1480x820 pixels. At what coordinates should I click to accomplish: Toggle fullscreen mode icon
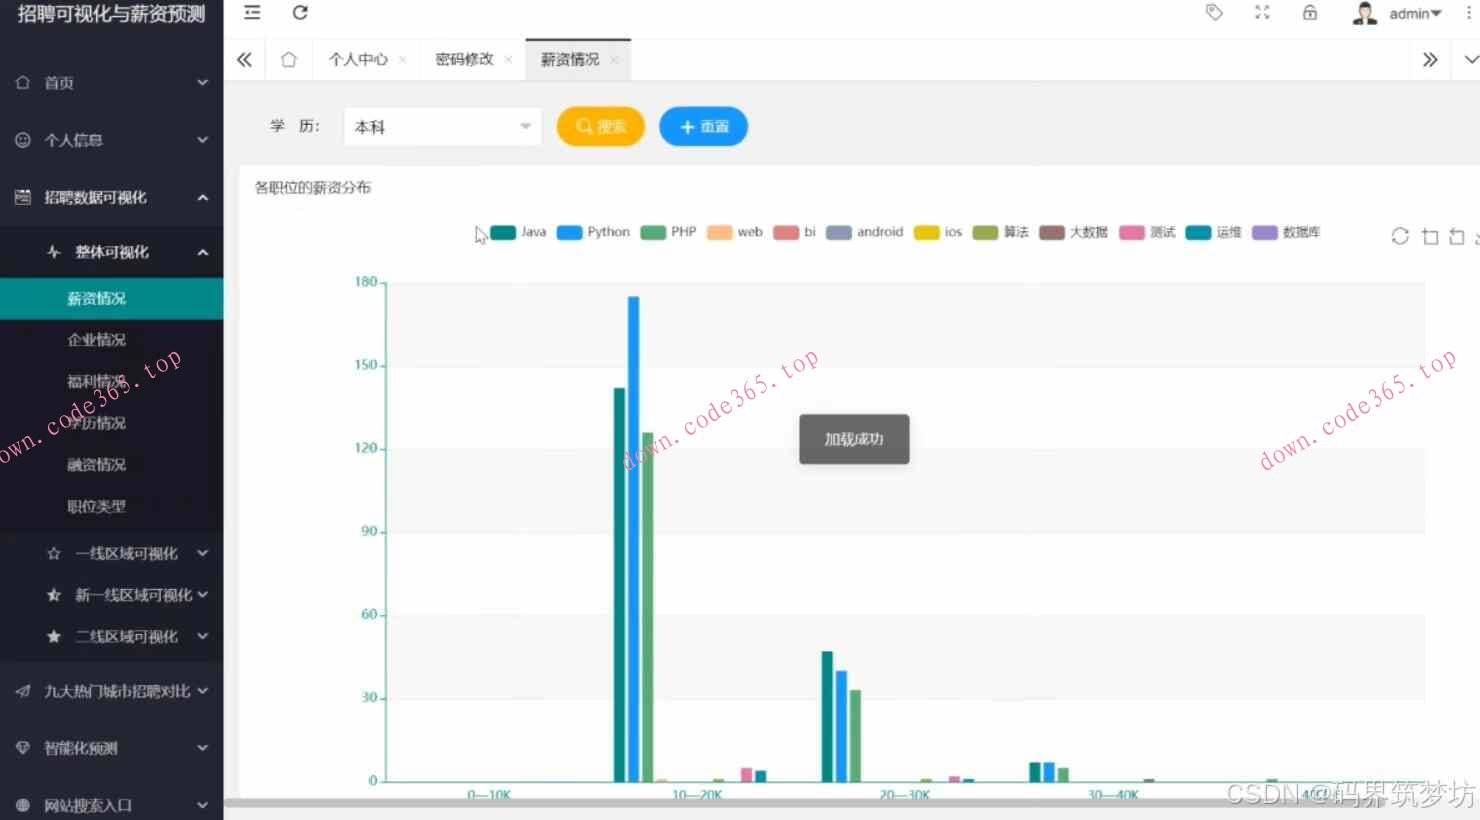[1262, 13]
